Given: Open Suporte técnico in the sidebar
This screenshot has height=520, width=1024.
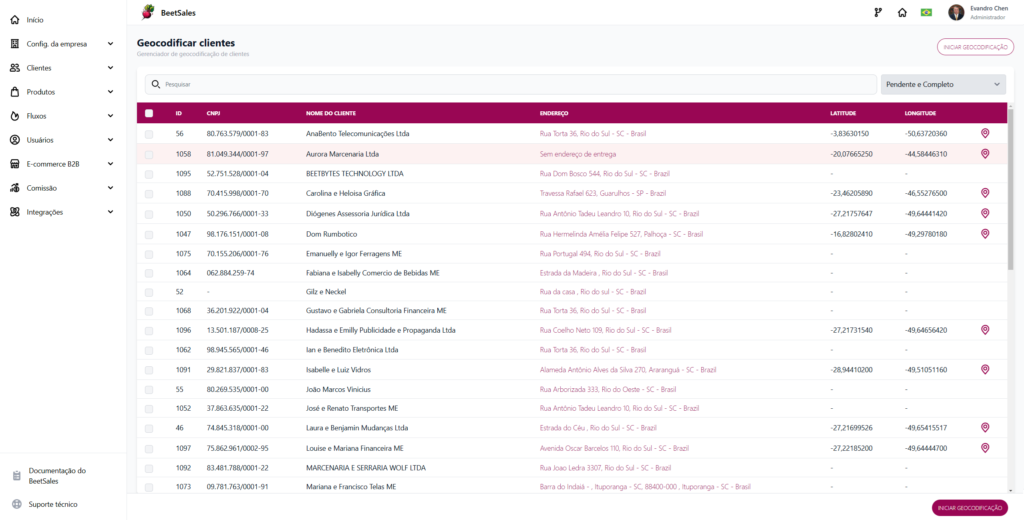Looking at the screenshot, I should click(x=52, y=504).
